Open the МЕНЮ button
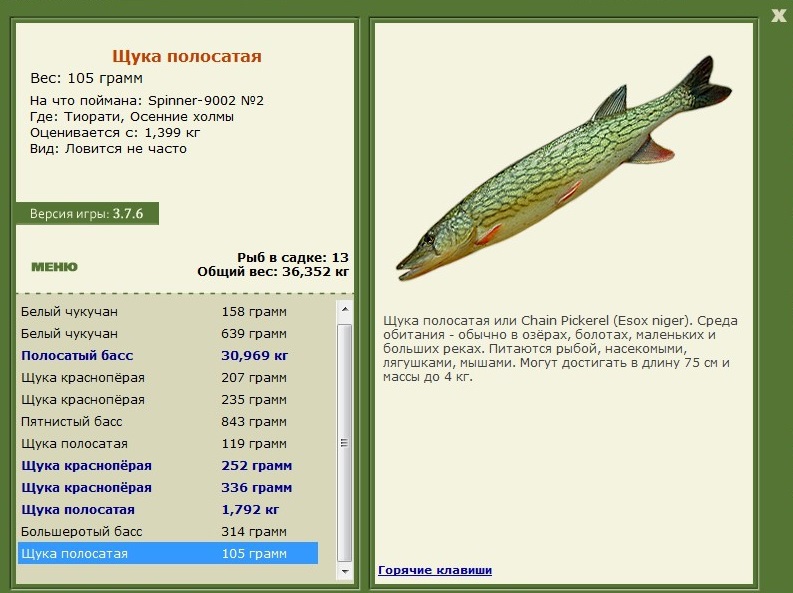The image size is (793, 593). (54, 267)
